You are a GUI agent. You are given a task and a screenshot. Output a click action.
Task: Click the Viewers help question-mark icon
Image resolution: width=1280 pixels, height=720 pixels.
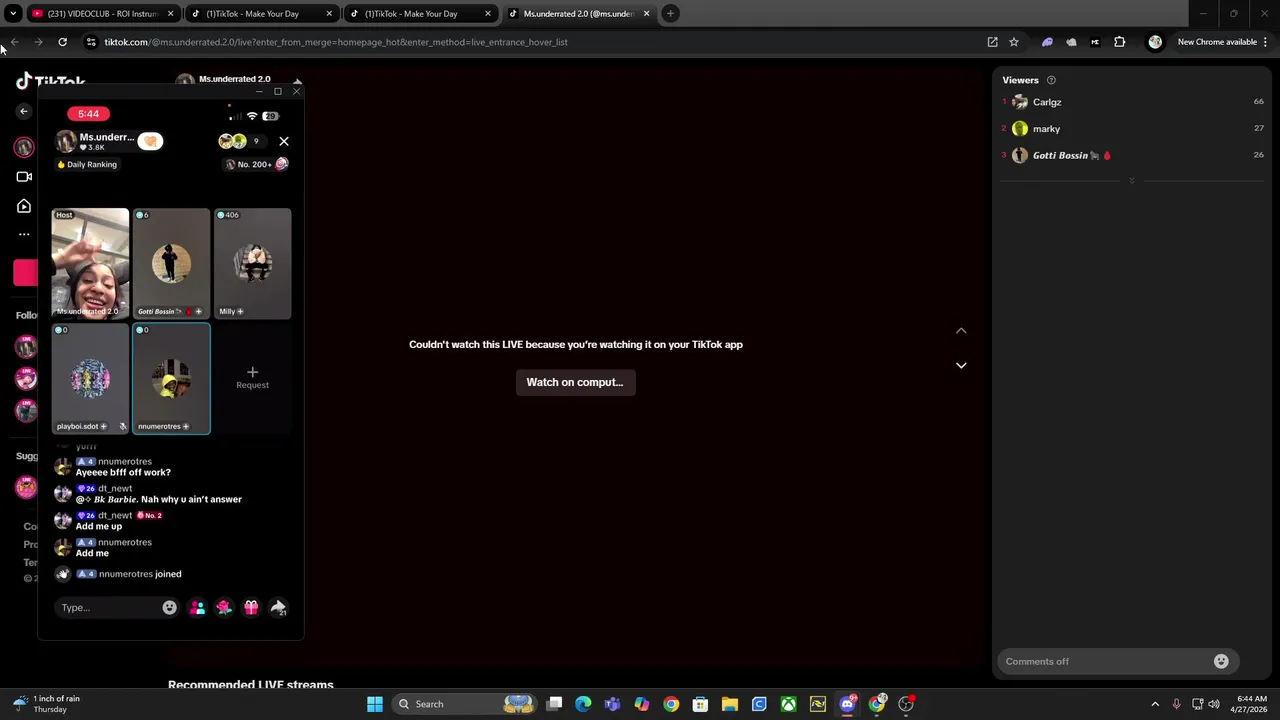(x=1051, y=80)
